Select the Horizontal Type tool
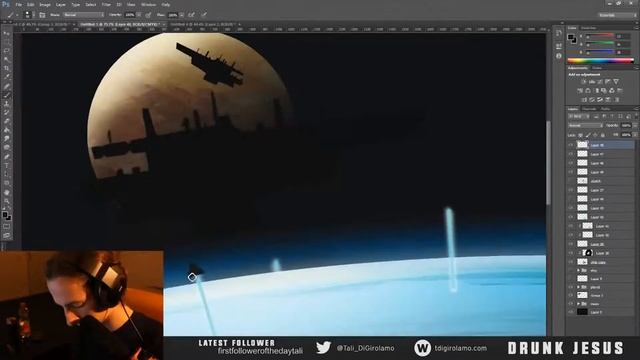The width and height of the screenshot is (640, 360). coord(7,166)
